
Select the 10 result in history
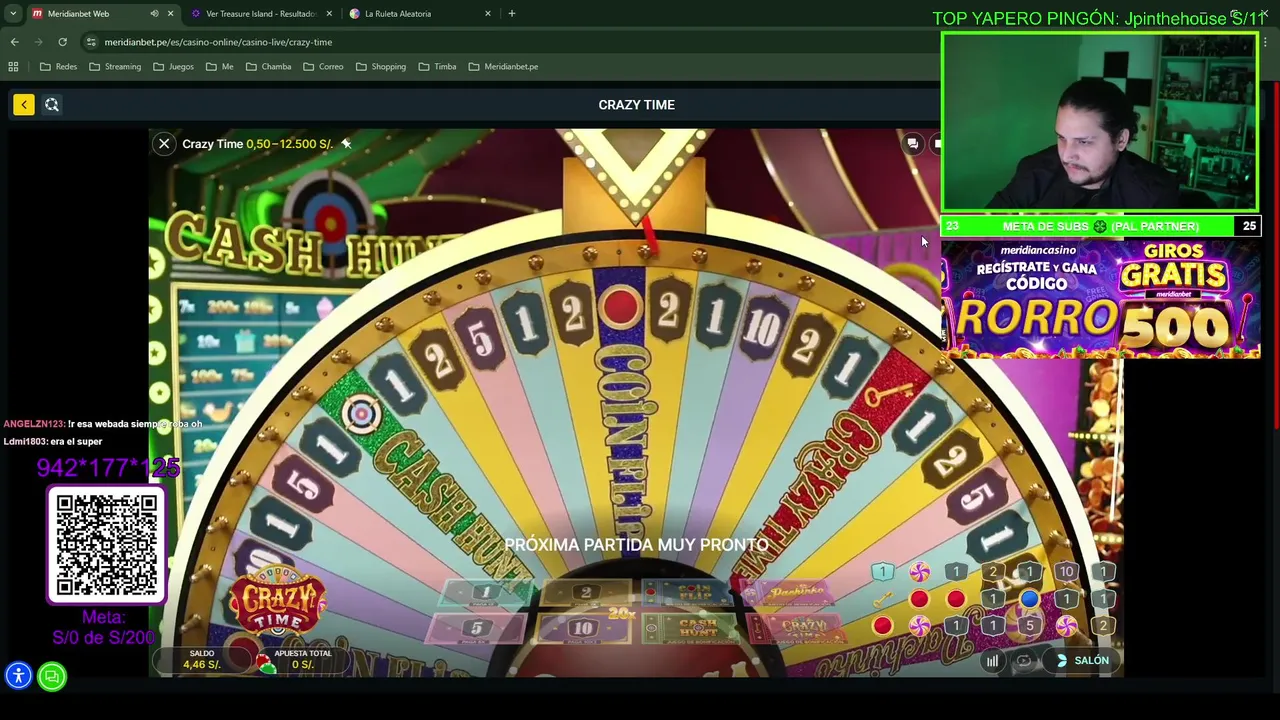point(1066,572)
